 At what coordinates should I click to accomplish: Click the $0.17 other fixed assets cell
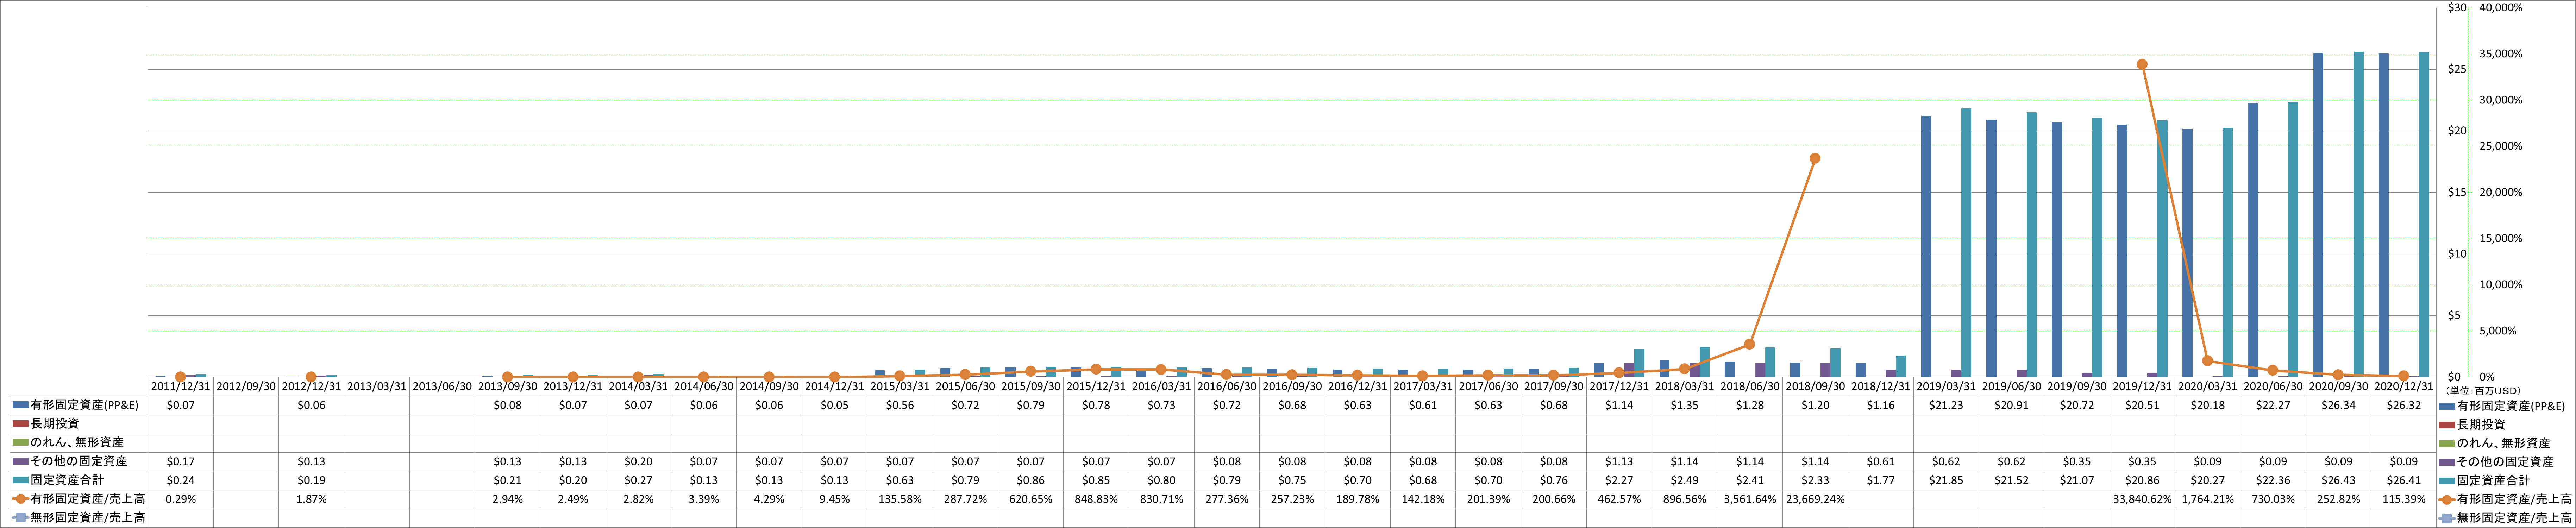tap(181, 462)
